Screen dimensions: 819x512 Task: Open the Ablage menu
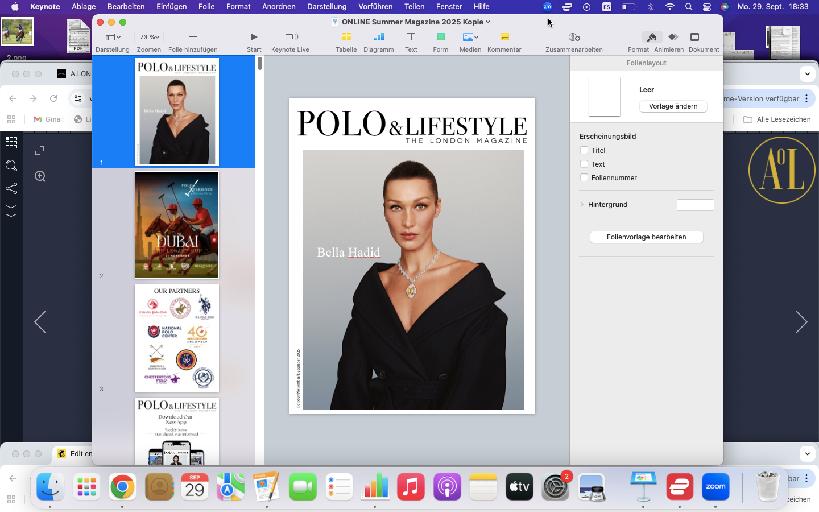pyautogui.click(x=84, y=6)
